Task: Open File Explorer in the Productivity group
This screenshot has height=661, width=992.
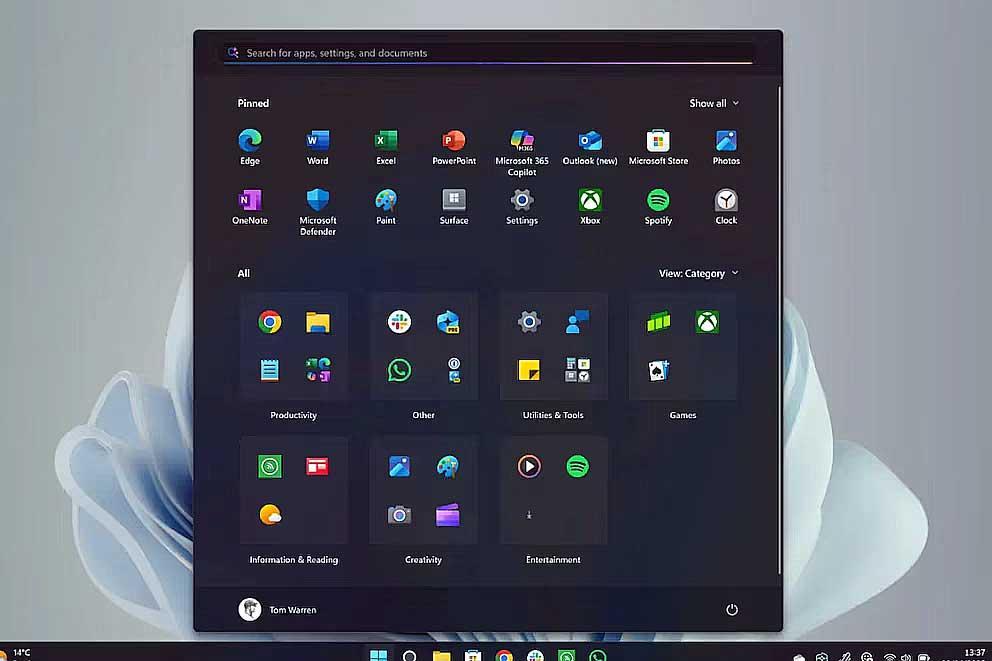Action: (318, 322)
